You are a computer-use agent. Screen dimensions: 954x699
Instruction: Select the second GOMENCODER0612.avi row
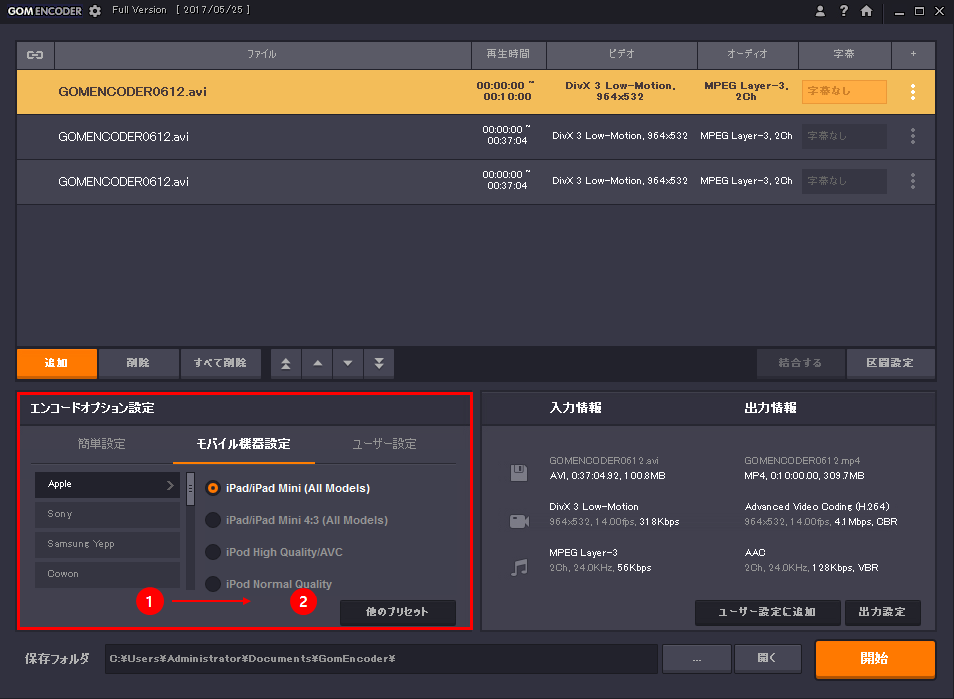476,137
